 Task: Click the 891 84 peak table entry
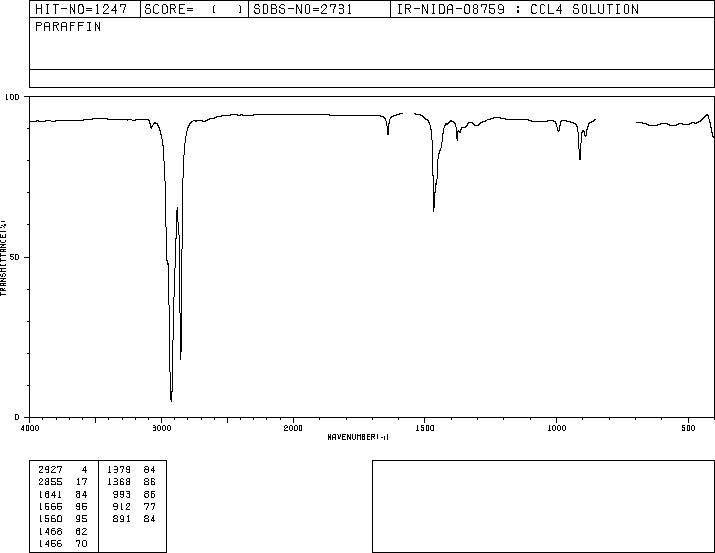(134, 519)
